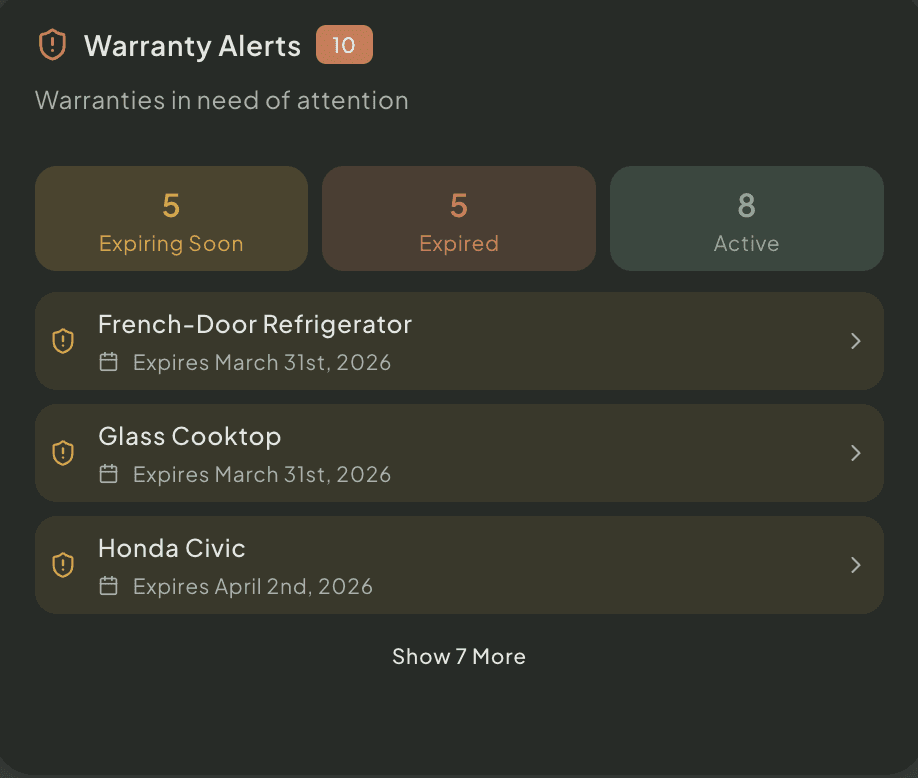Select the Active filter card
This screenshot has width=918, height=778.
tap(746, 218)
